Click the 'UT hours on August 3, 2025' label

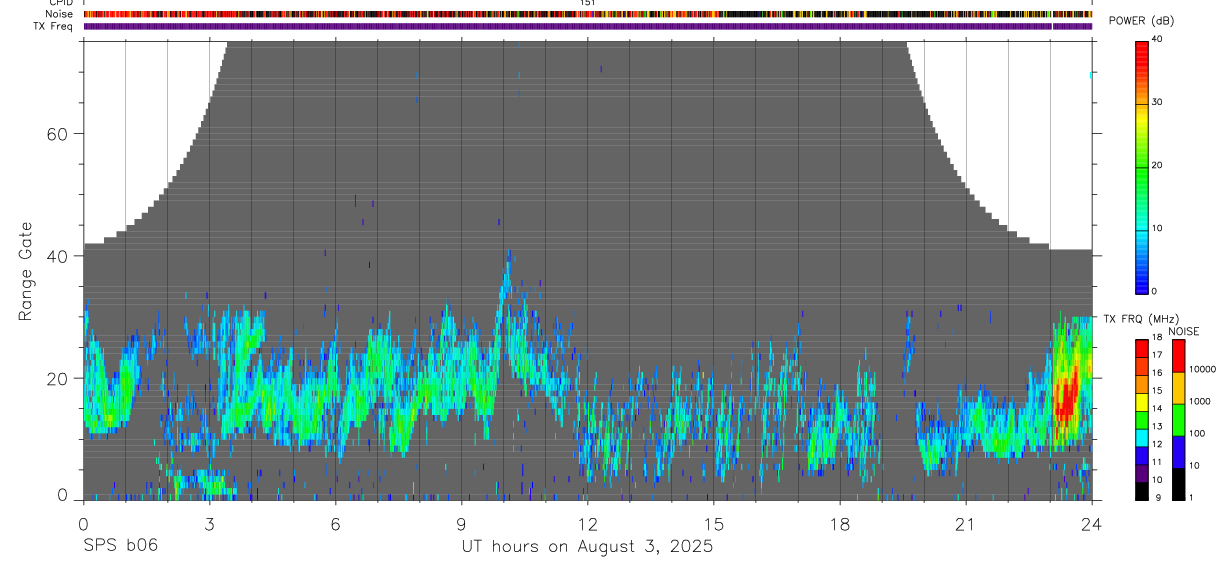587,546
